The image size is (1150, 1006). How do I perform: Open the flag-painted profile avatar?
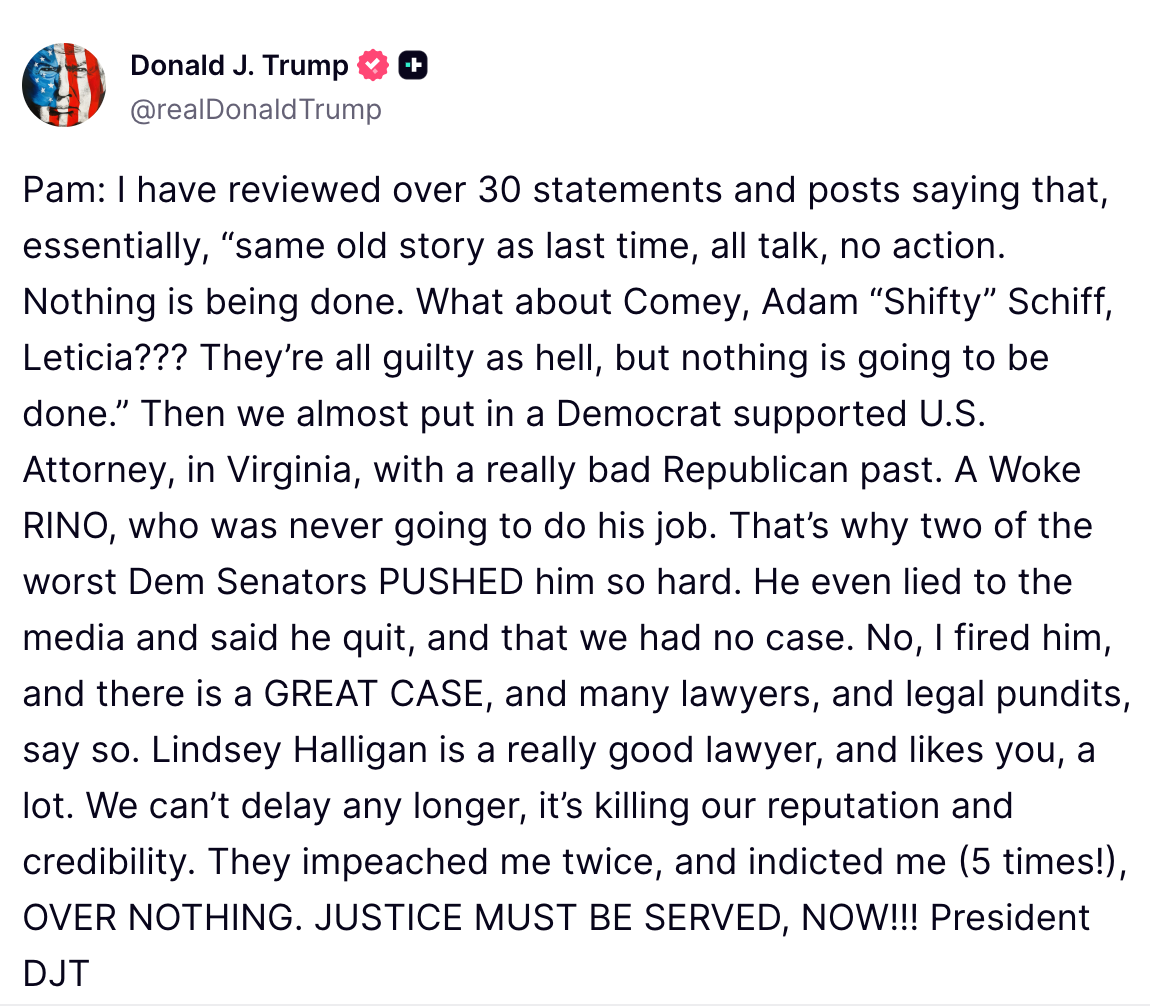(x=64, y=85)
